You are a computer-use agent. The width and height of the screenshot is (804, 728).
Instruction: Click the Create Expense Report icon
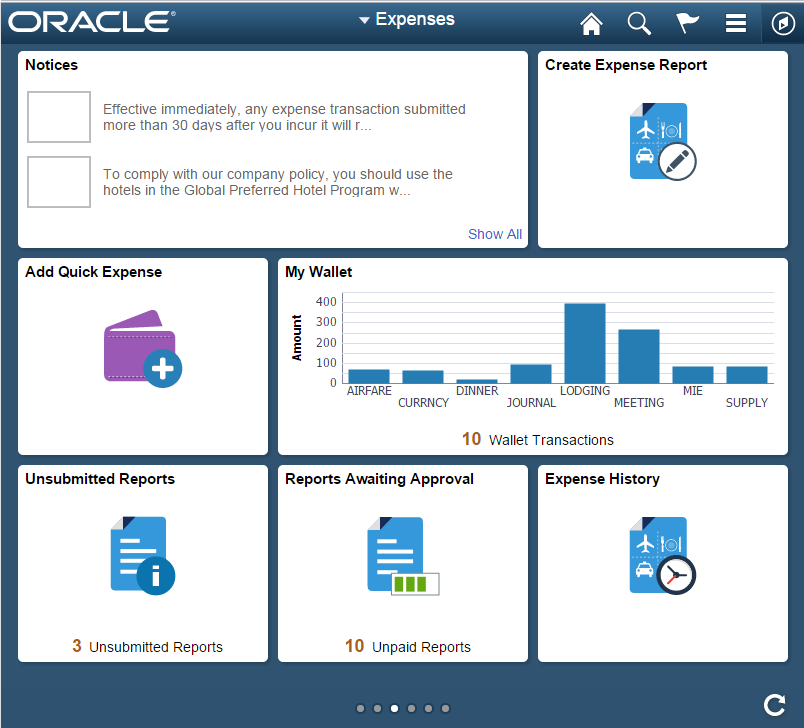[x=662, y=141]
